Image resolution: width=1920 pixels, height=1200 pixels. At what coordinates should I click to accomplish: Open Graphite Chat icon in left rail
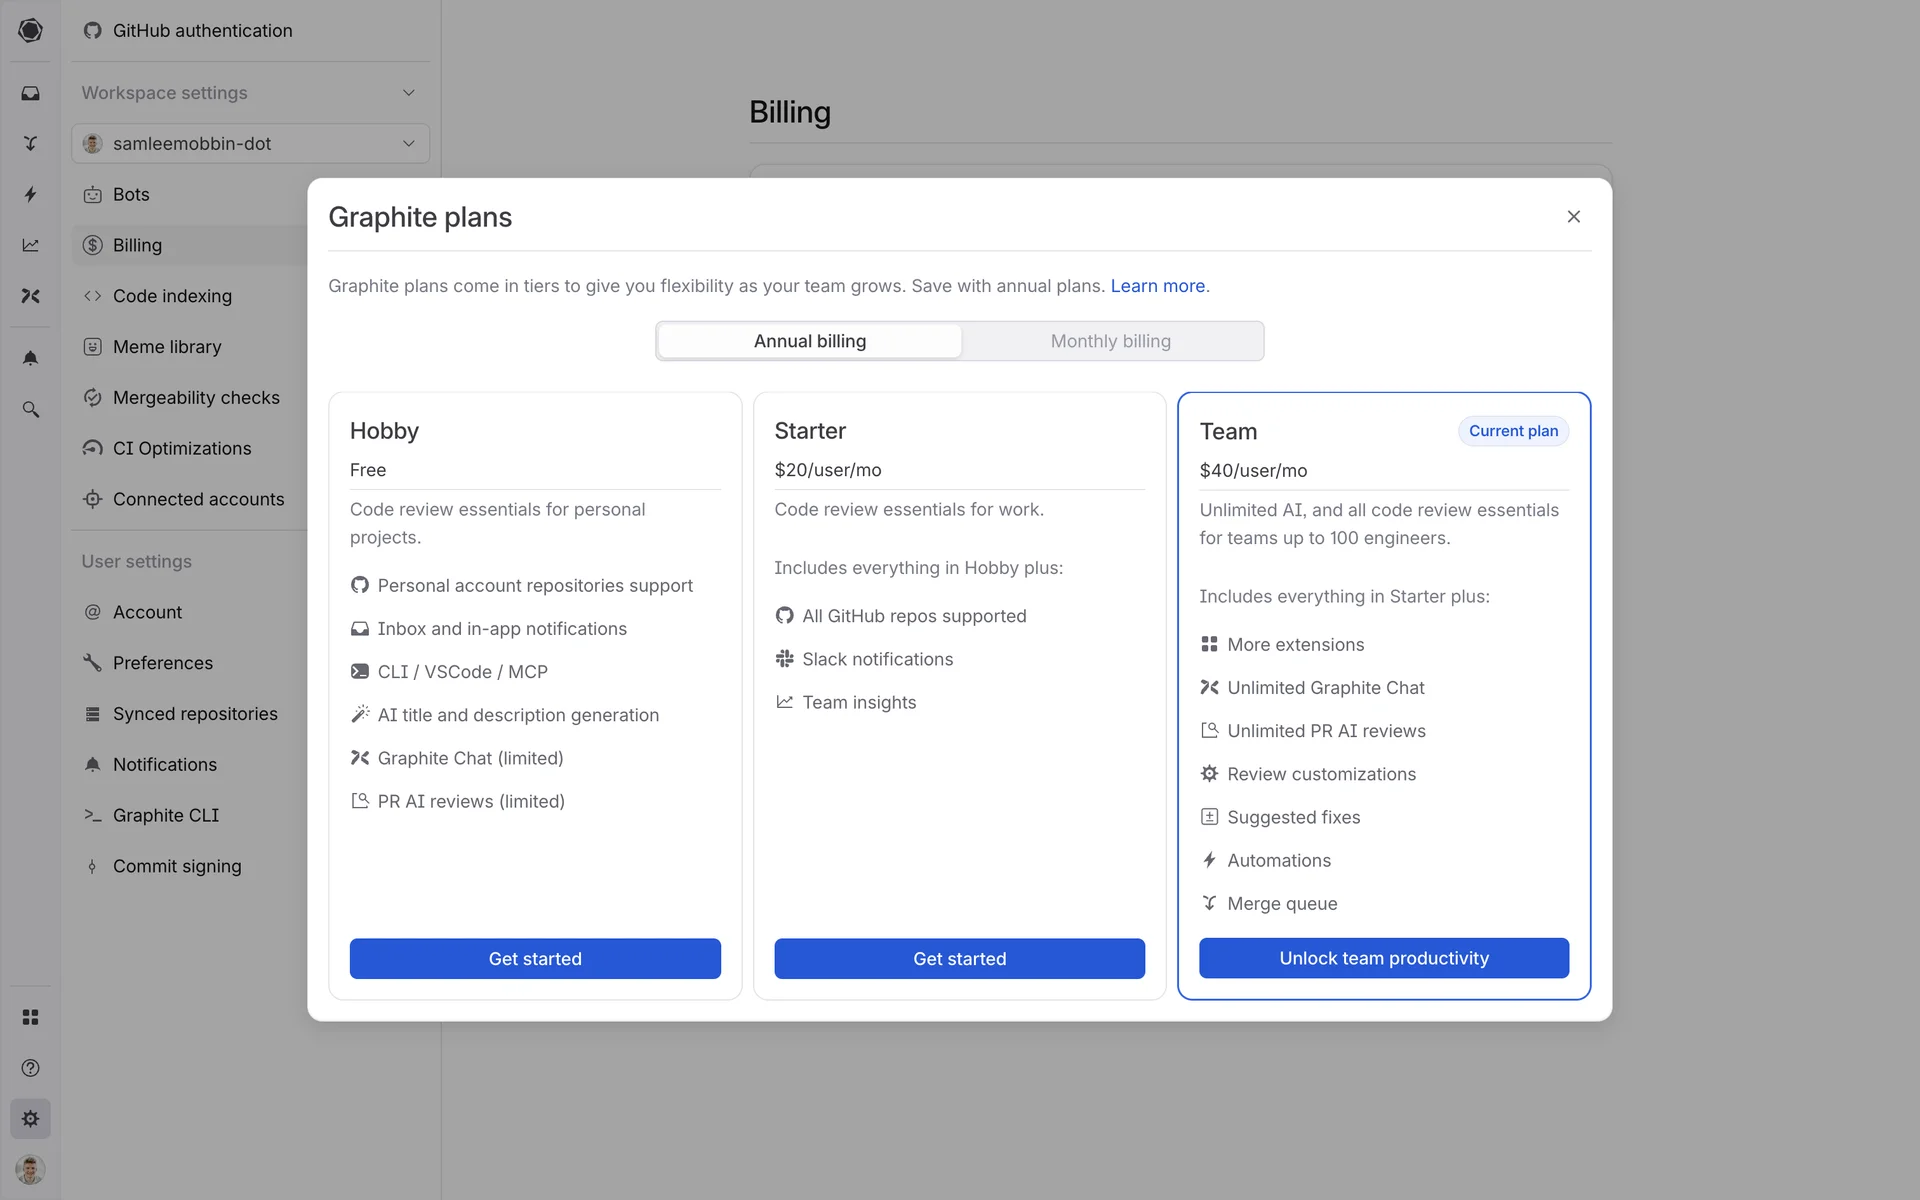click(x=30, y=296)
